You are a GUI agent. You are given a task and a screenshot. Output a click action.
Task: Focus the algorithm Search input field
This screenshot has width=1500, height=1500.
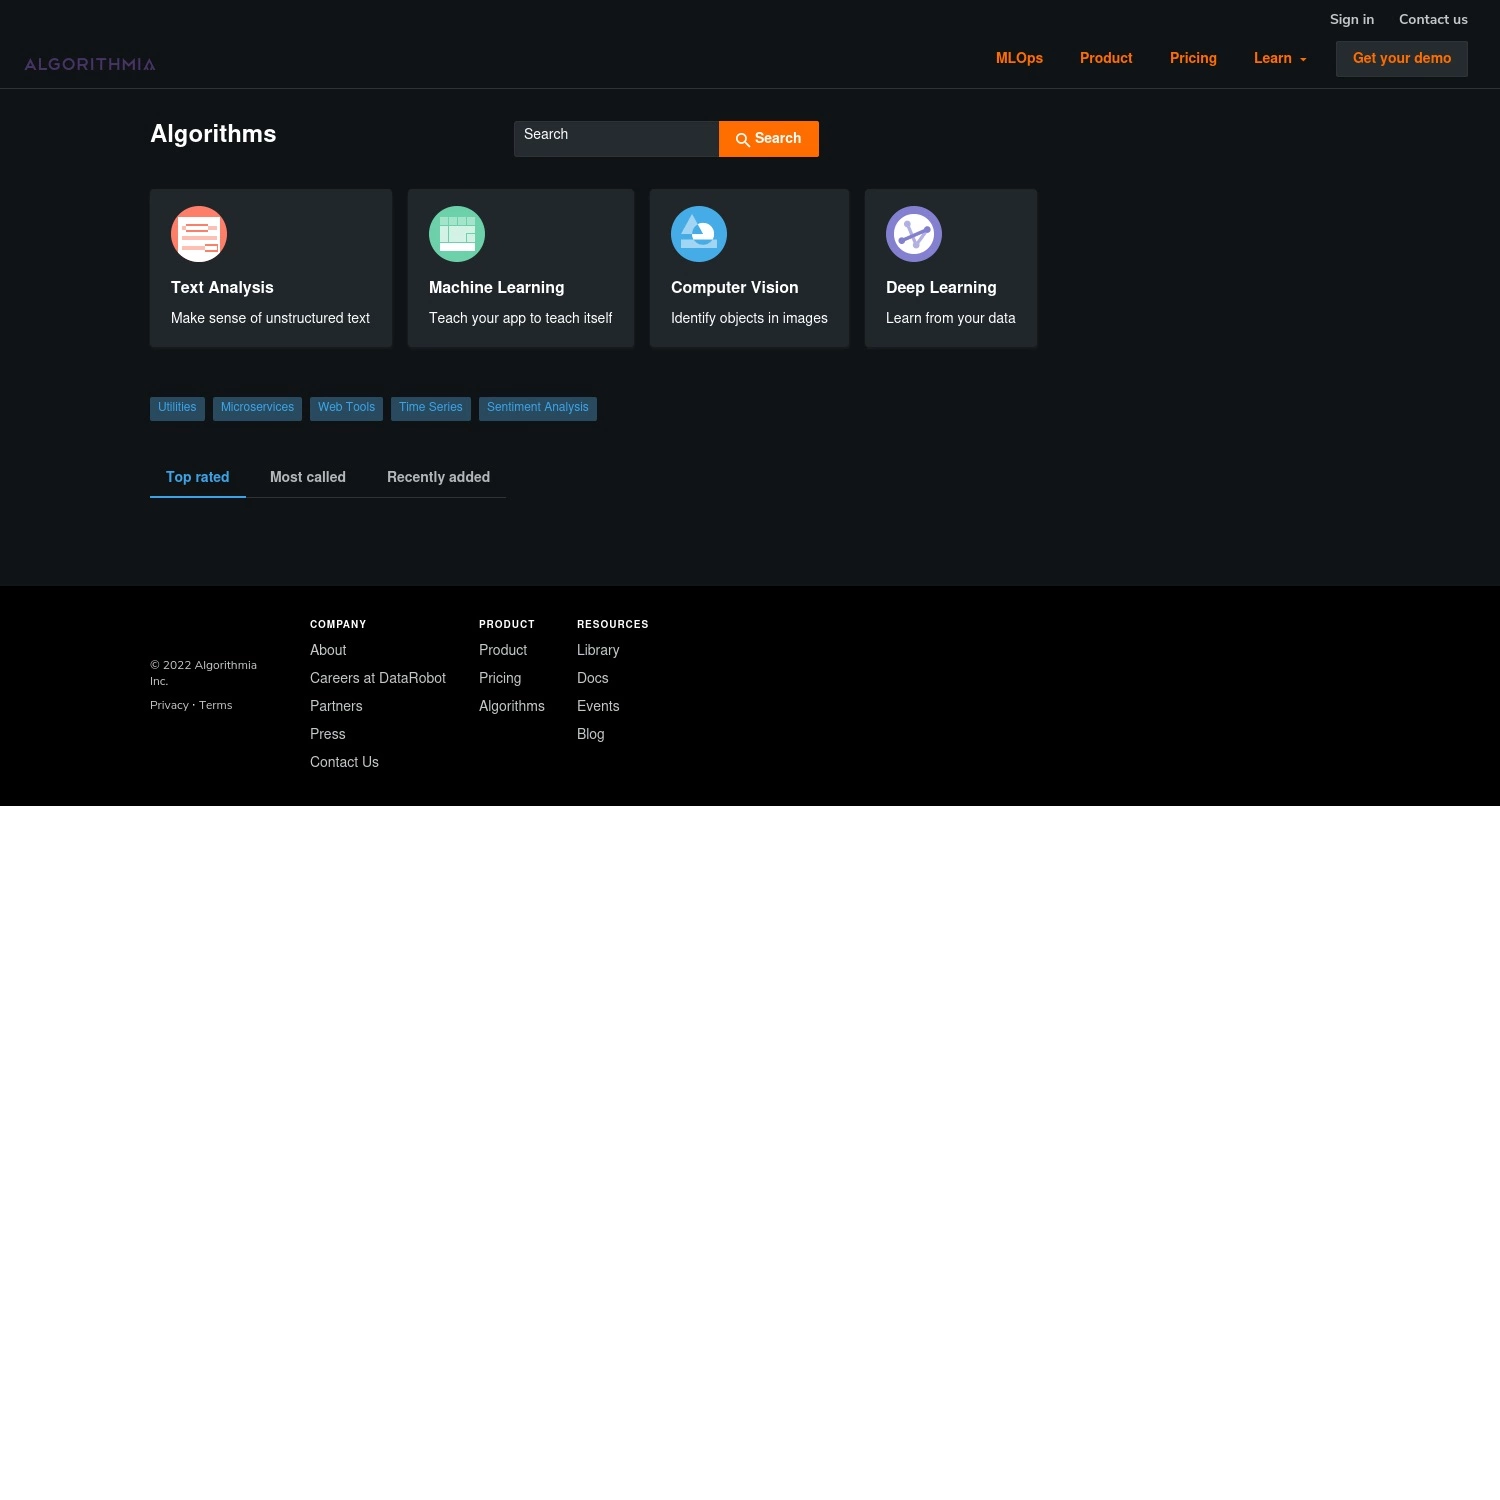point(616,139)
